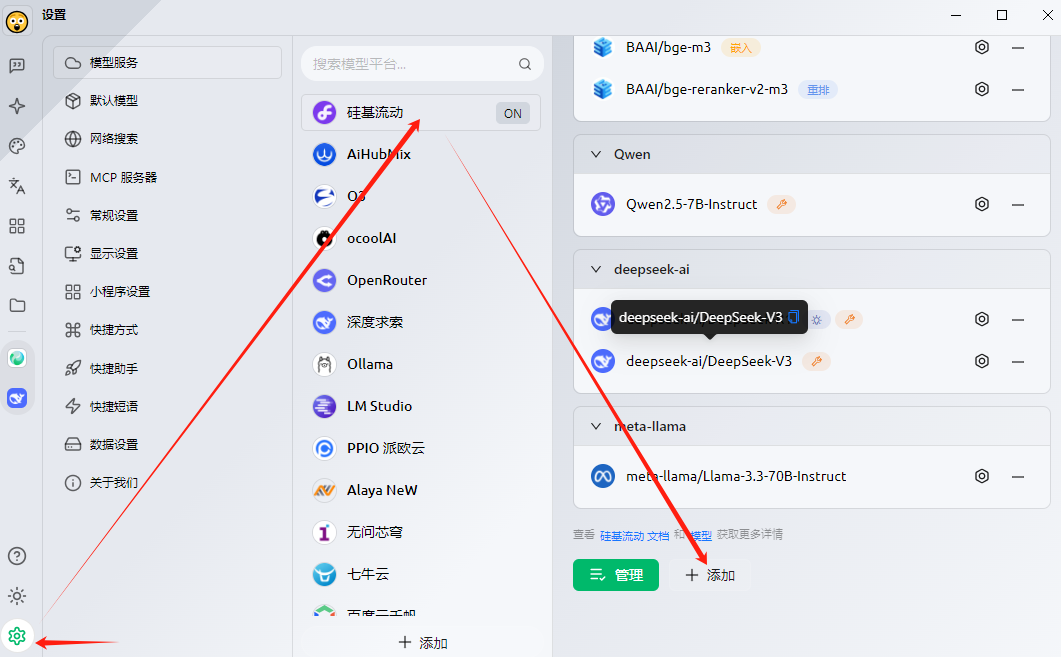Remove BAAI/bge-reranker-v2-m3 with its minus icon
The image size is (1061, 657).
point(1018,90)
